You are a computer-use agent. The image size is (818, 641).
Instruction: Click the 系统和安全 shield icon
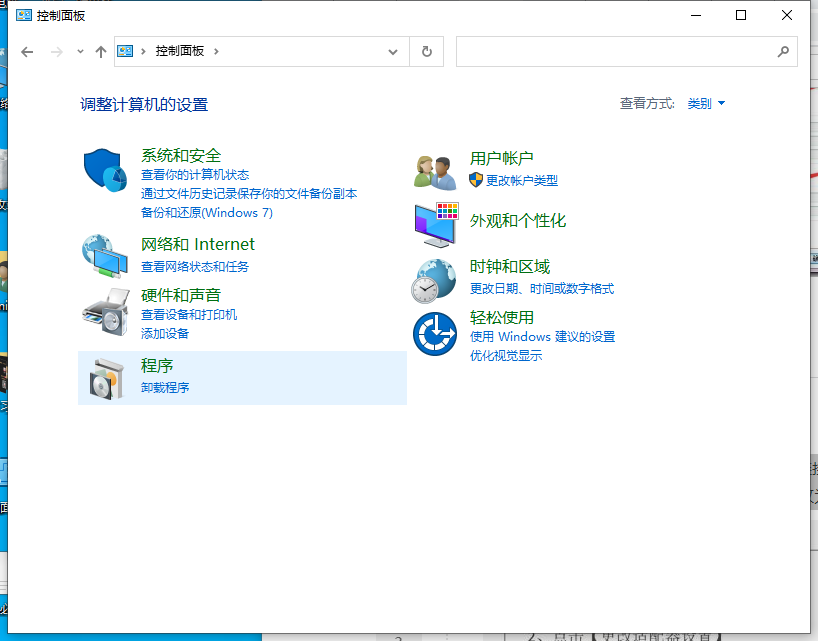click(104, 171)
